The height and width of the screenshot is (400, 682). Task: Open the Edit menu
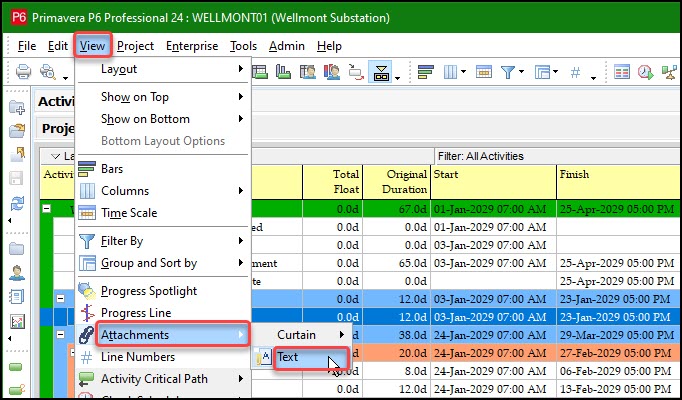point(58,46)
